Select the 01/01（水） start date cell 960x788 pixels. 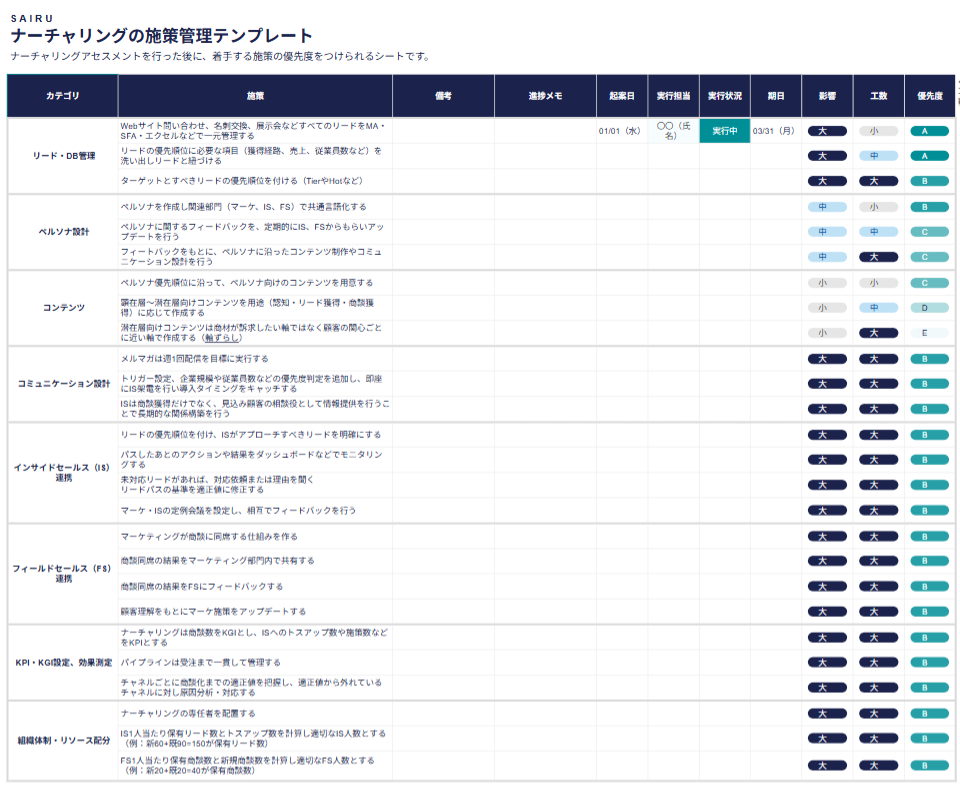point(620,131)
